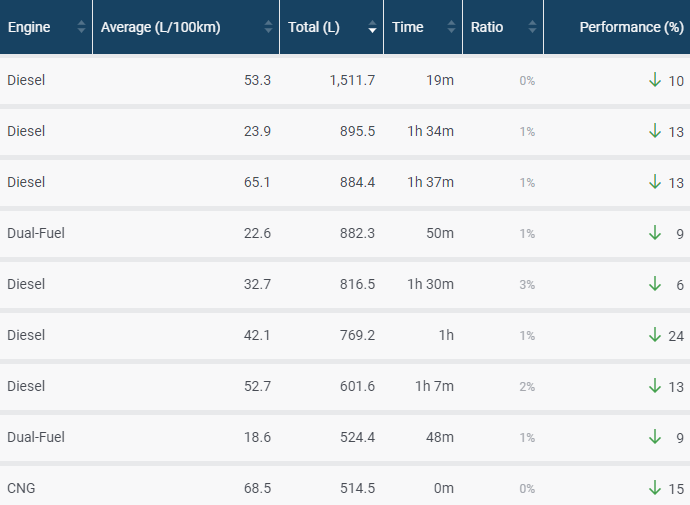Sort by Average (L/100km) column header
This screenshot has width=690, height=505.
click(x=186, y=27)
